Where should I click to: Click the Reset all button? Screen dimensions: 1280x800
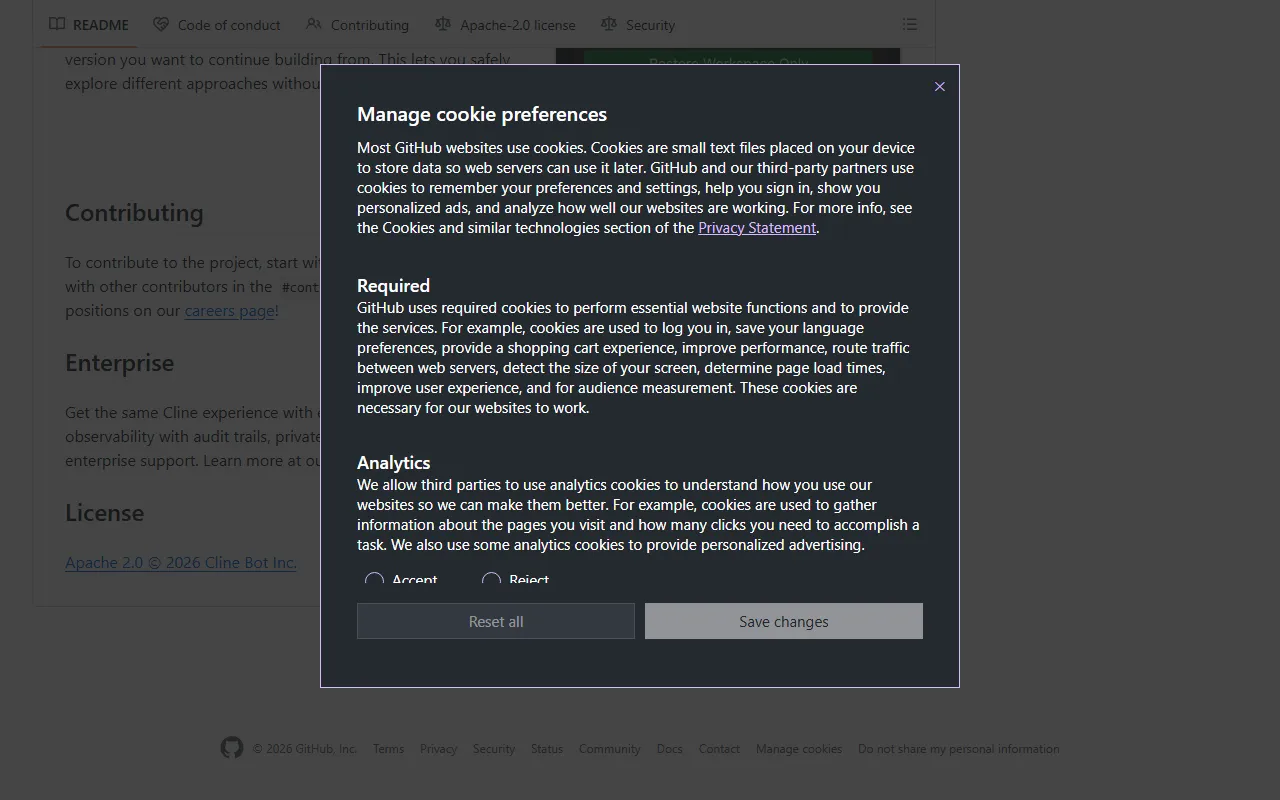click(x=495, y=621)
